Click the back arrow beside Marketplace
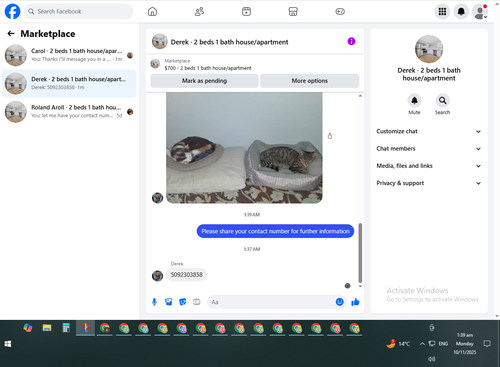This screenshot has height=367, width=500. [11, 33]
